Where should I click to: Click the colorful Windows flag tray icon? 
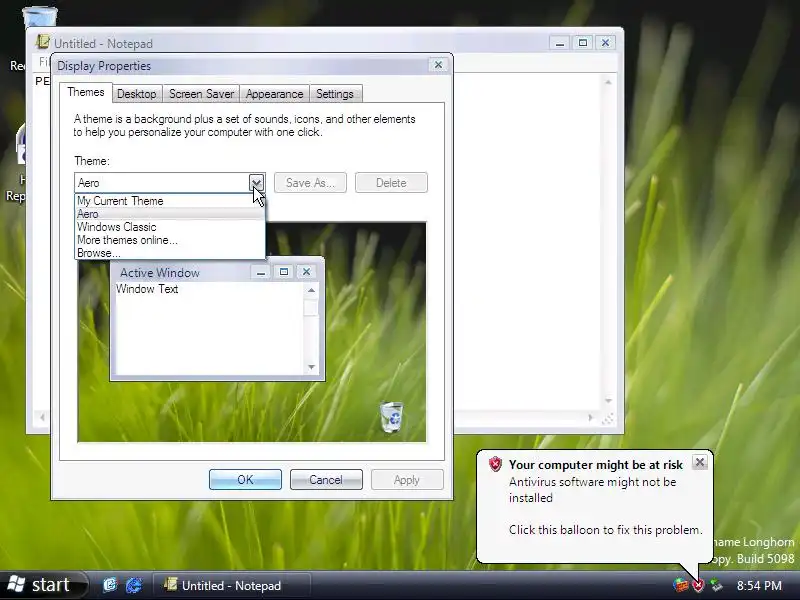(680, 585)
